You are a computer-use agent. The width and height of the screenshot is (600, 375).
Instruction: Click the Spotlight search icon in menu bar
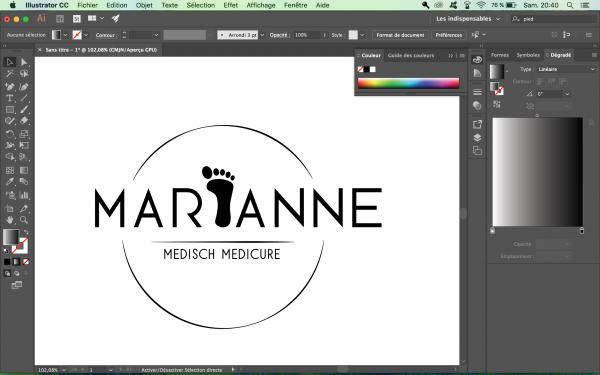click(570, 5)
